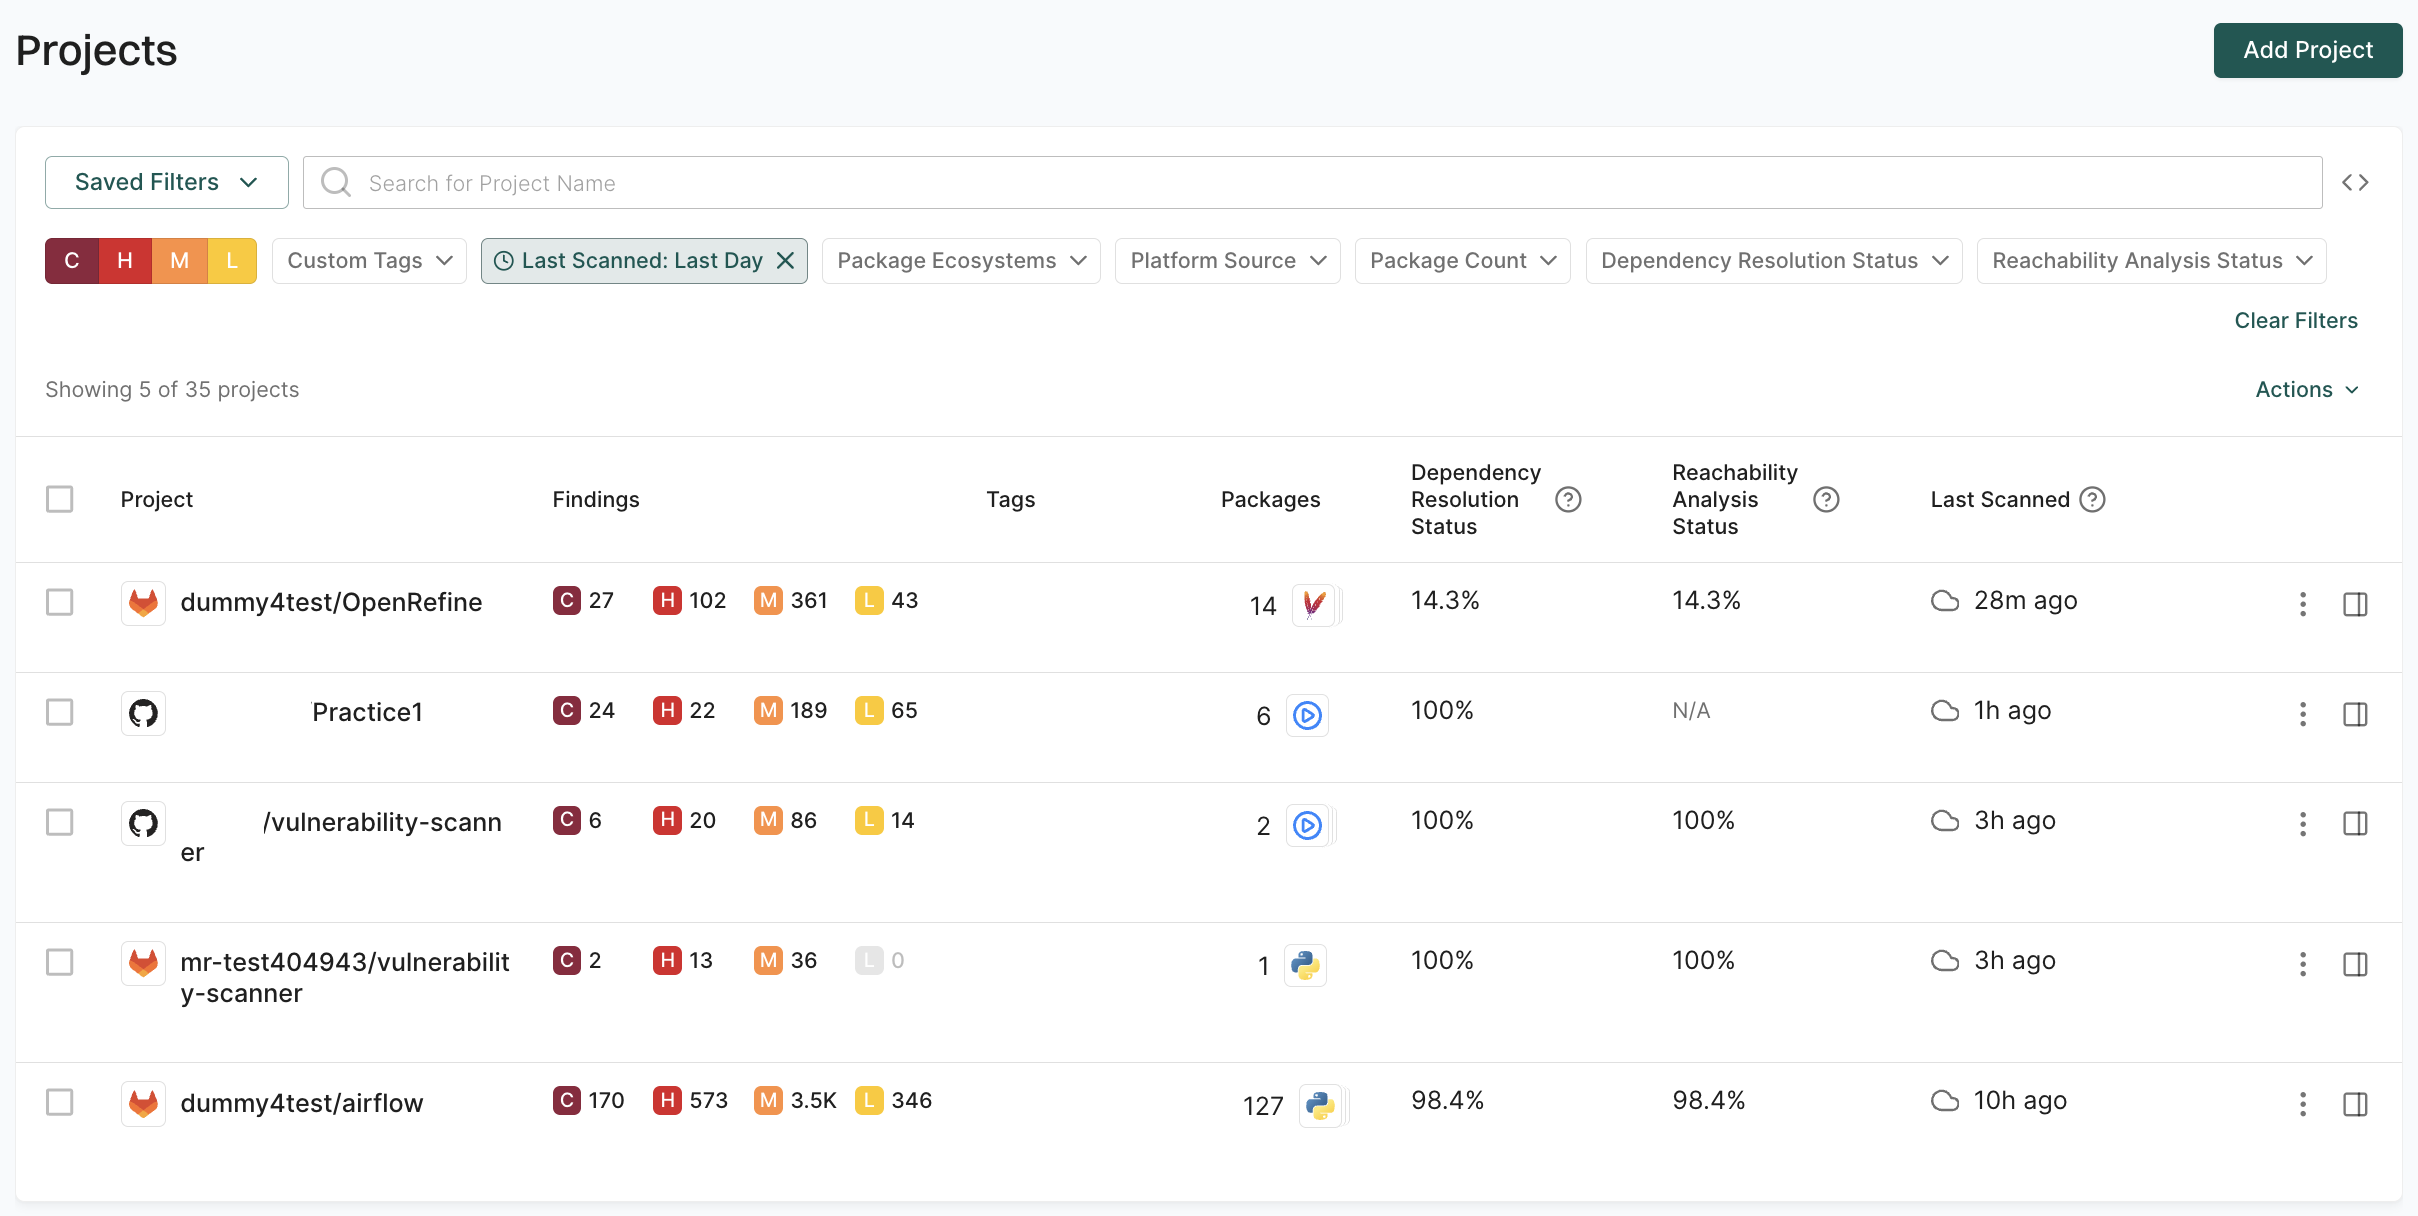2418x1216 pixels.
Task: Tick the checkbox for dummy4test/airflow
Action: [60, 1102]
